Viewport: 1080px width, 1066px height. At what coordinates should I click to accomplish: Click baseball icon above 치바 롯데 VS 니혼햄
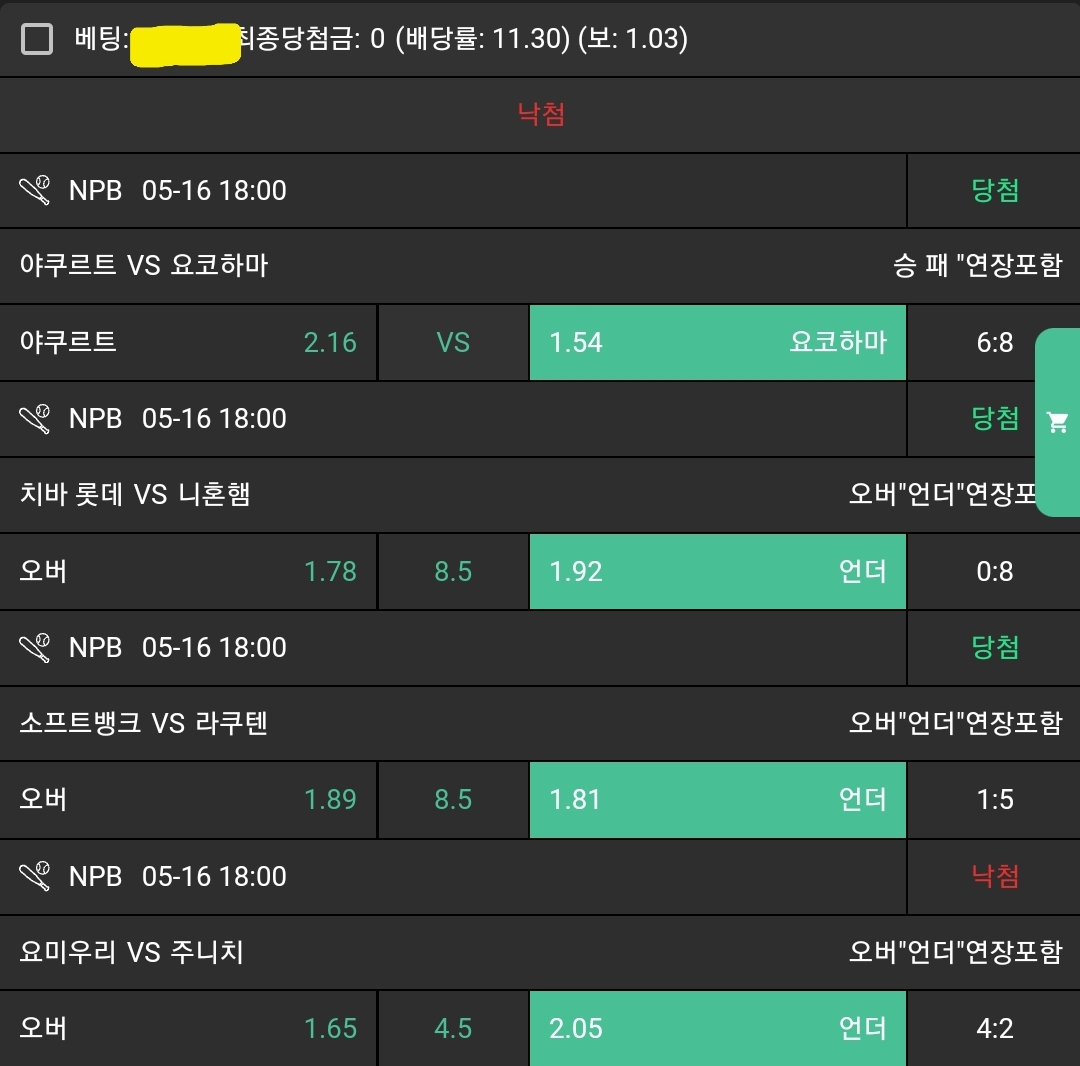tap(35, 419)
